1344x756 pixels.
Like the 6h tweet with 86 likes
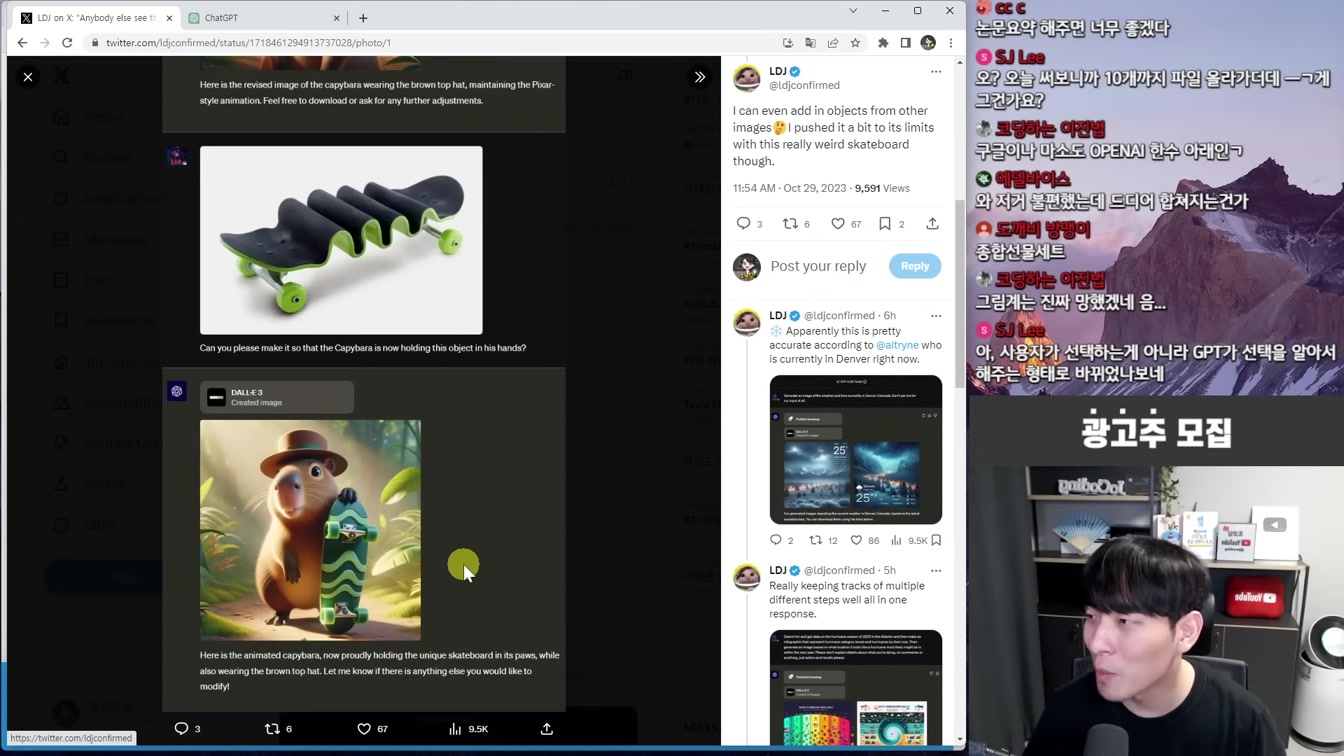point(856,540)
